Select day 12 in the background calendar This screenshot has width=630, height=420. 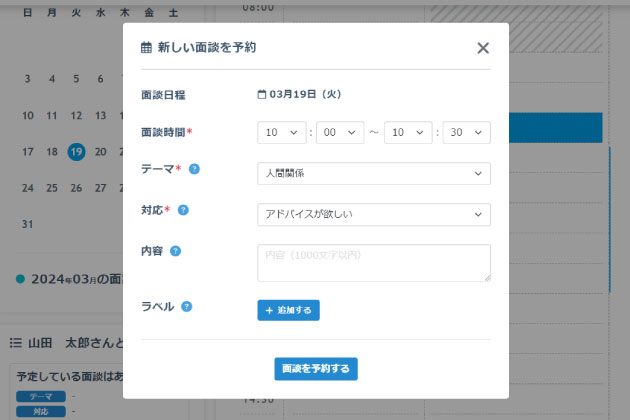(x=76, y=116)
